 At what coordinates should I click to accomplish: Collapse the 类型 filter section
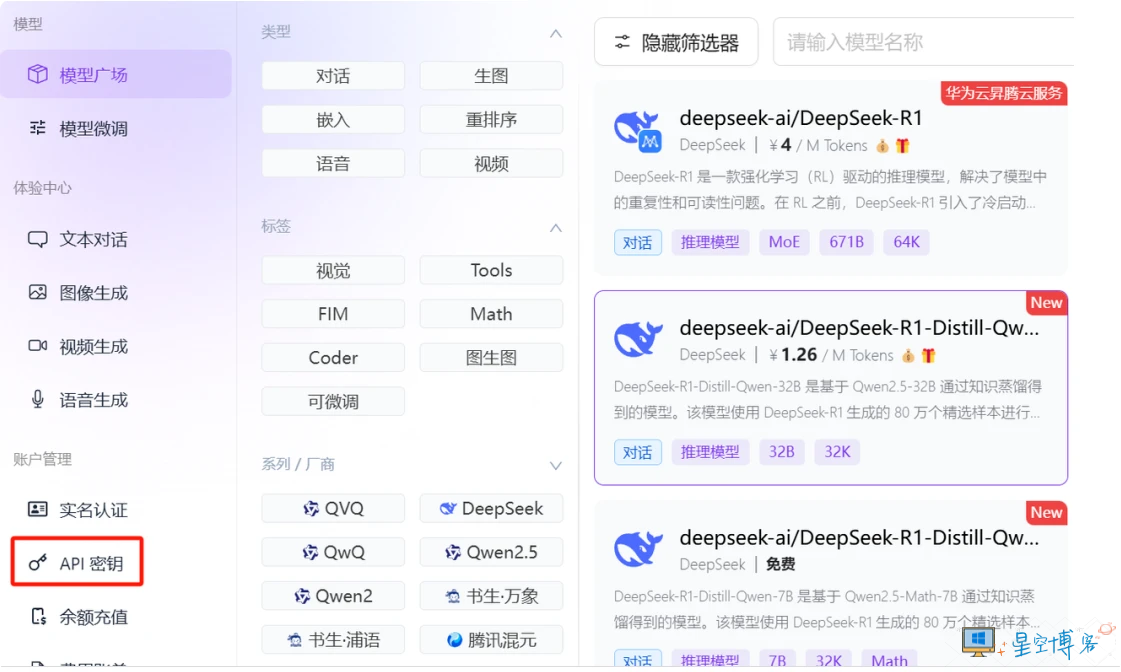(555, 34)
